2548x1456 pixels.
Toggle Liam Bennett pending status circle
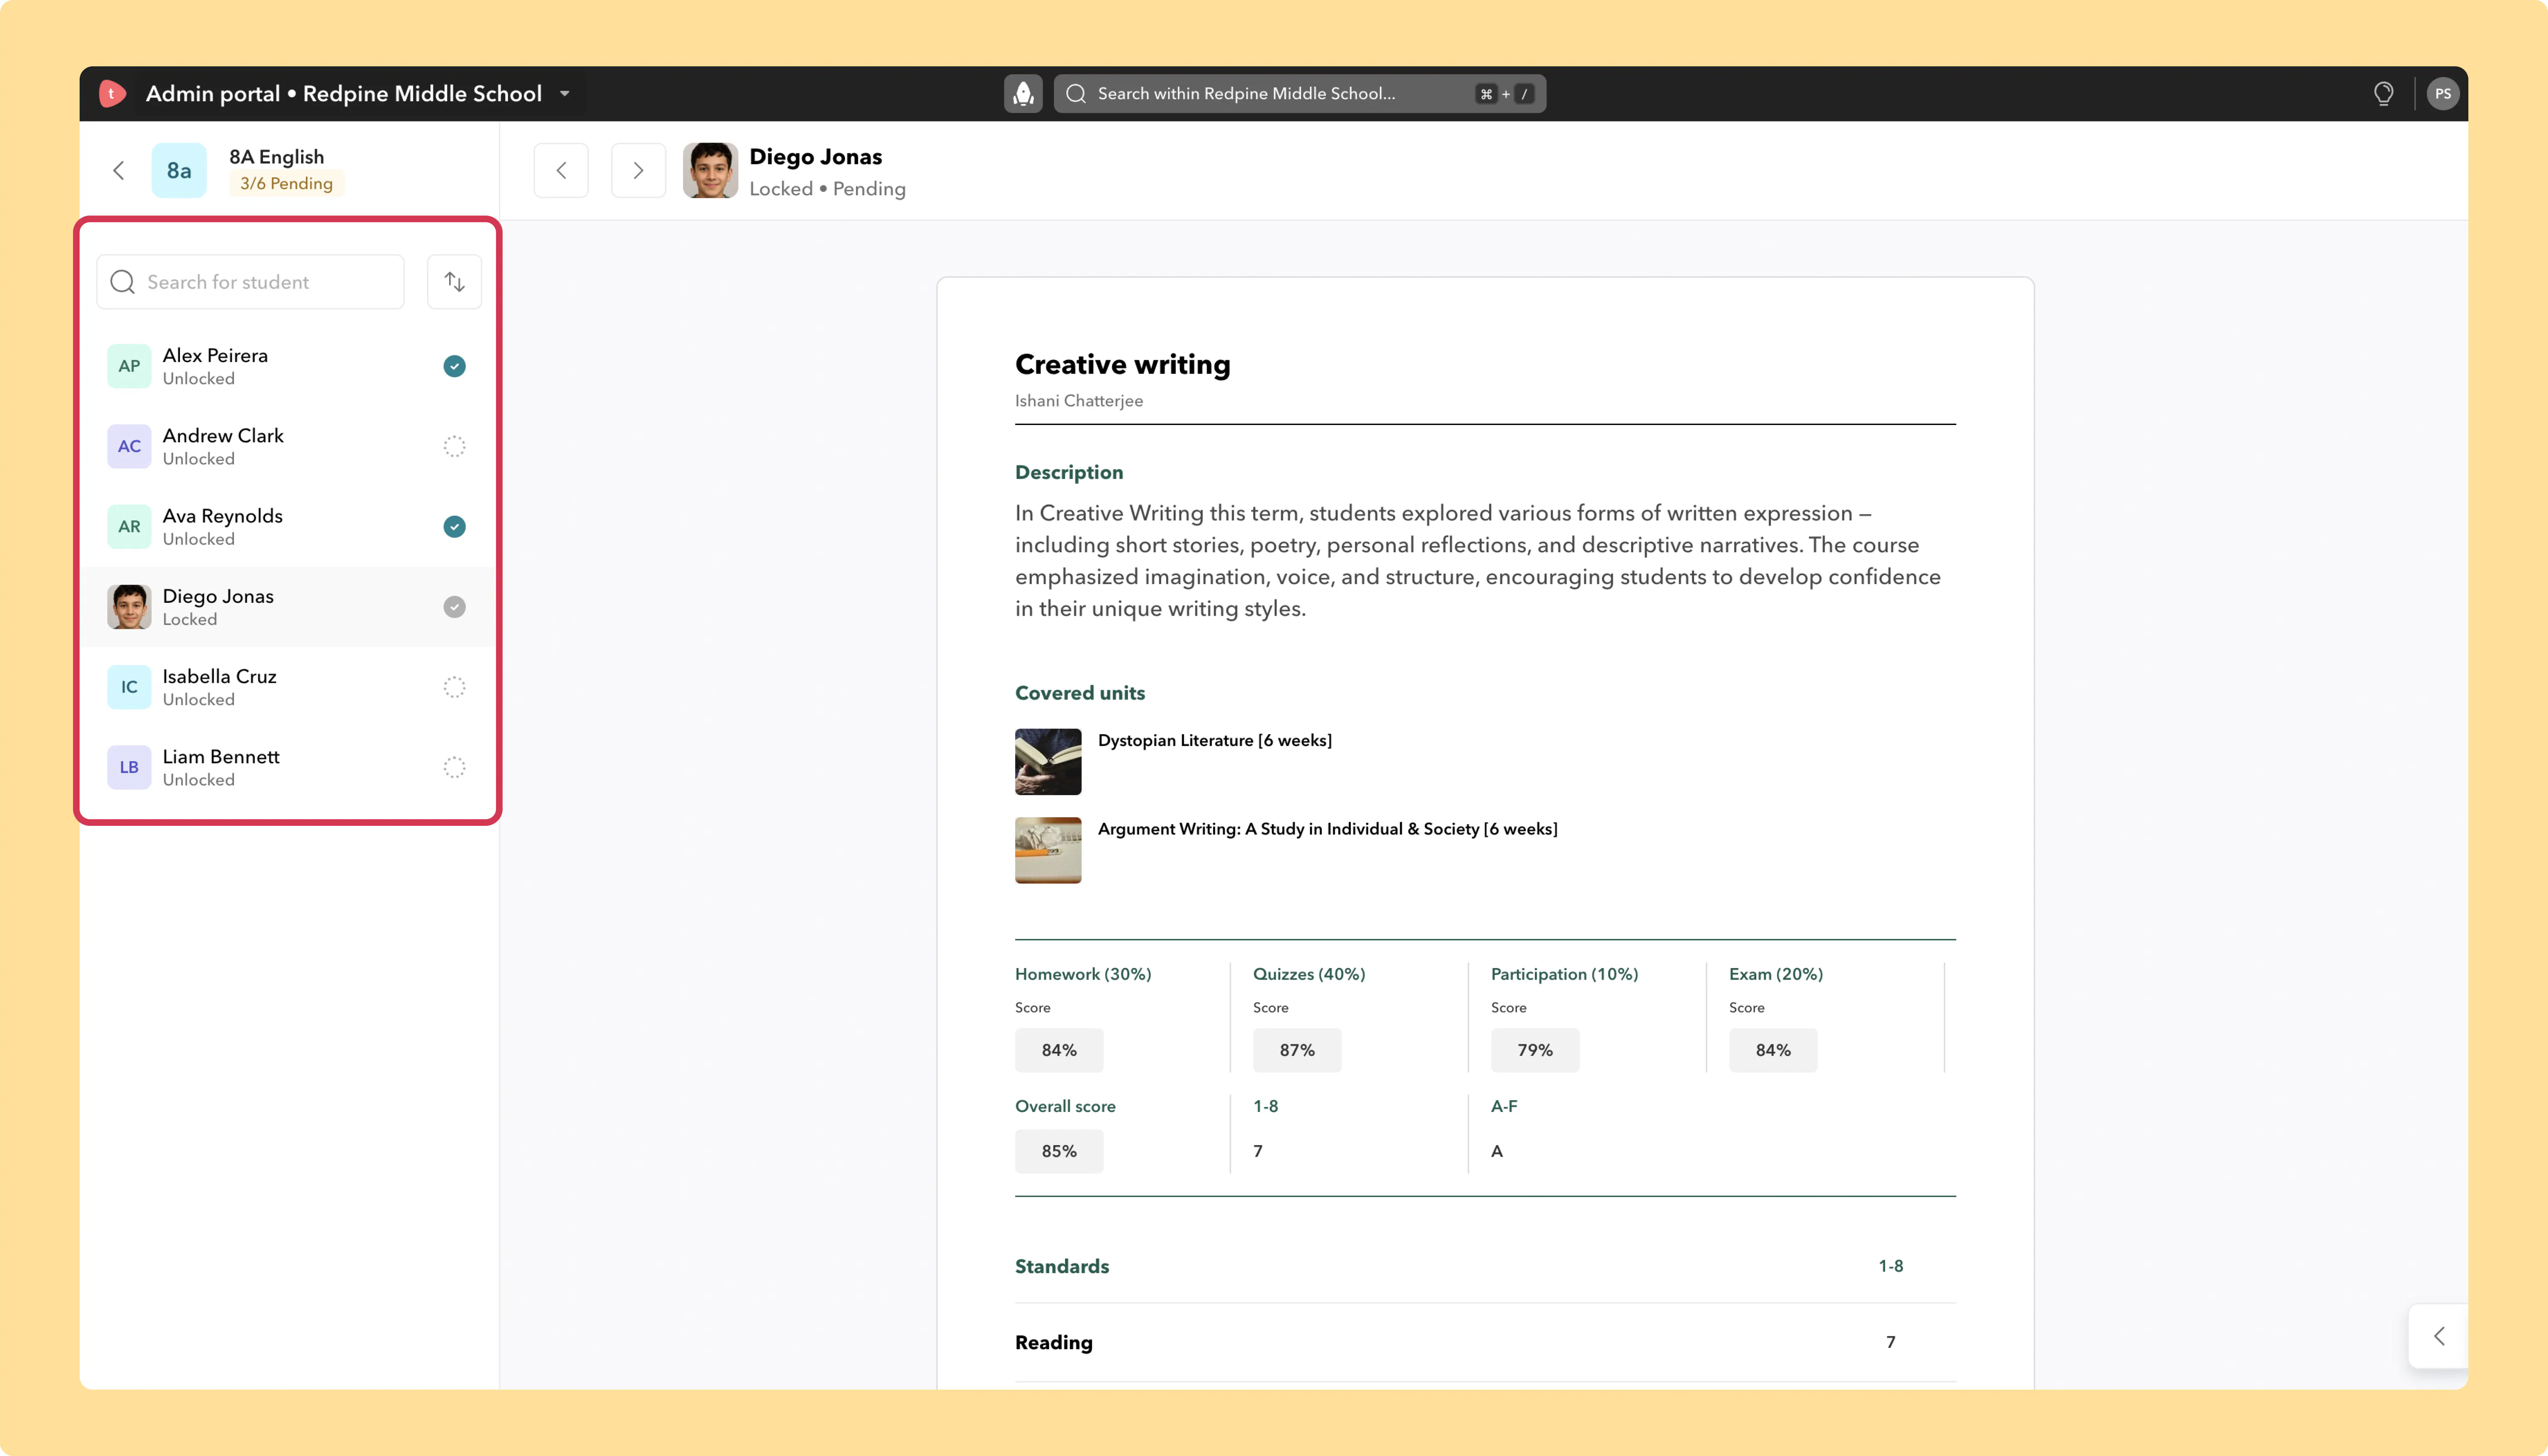click(x=454, y=767)
